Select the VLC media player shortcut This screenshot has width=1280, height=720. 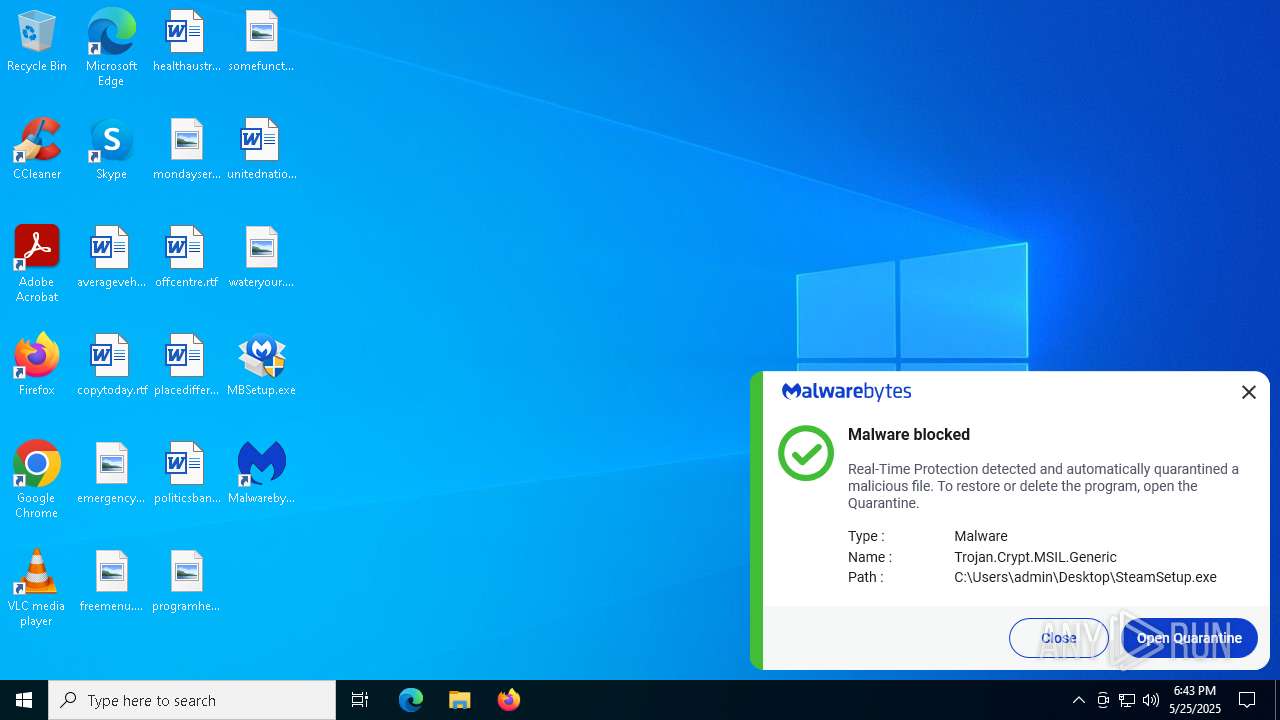click(37, 588)
